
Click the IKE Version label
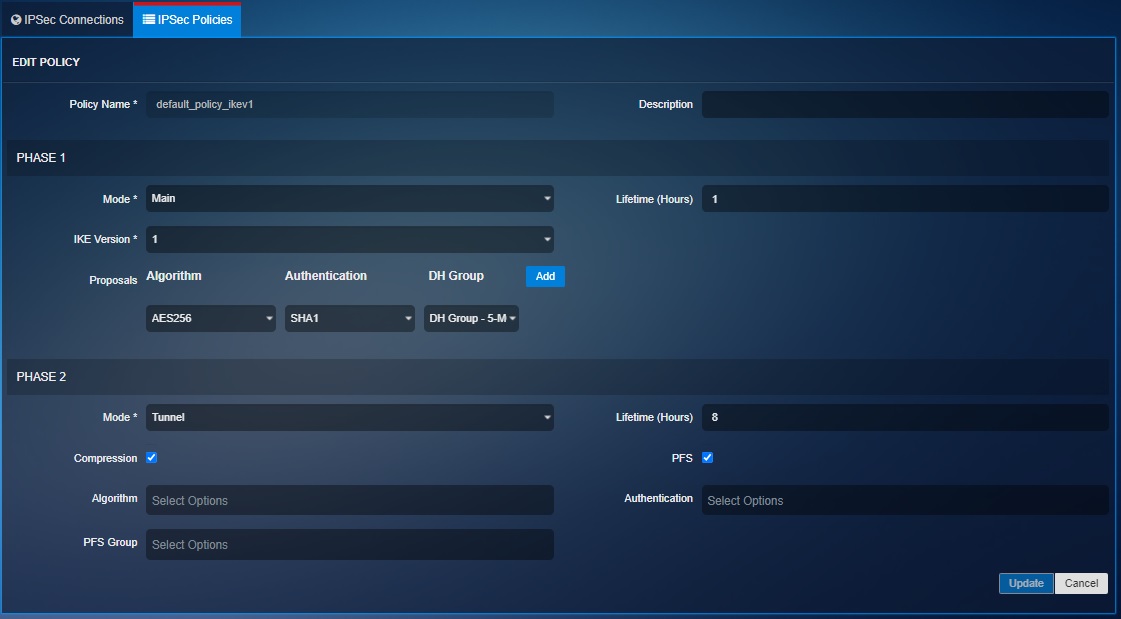[105, 239]
